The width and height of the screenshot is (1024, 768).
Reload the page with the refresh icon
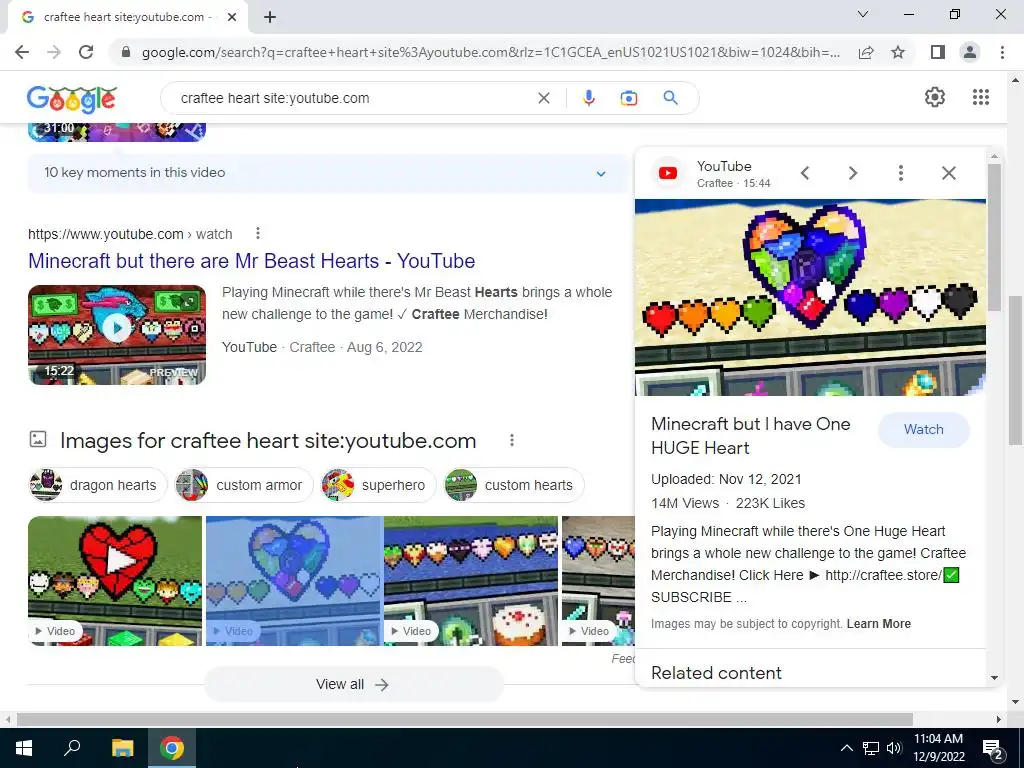coord(86,52)
